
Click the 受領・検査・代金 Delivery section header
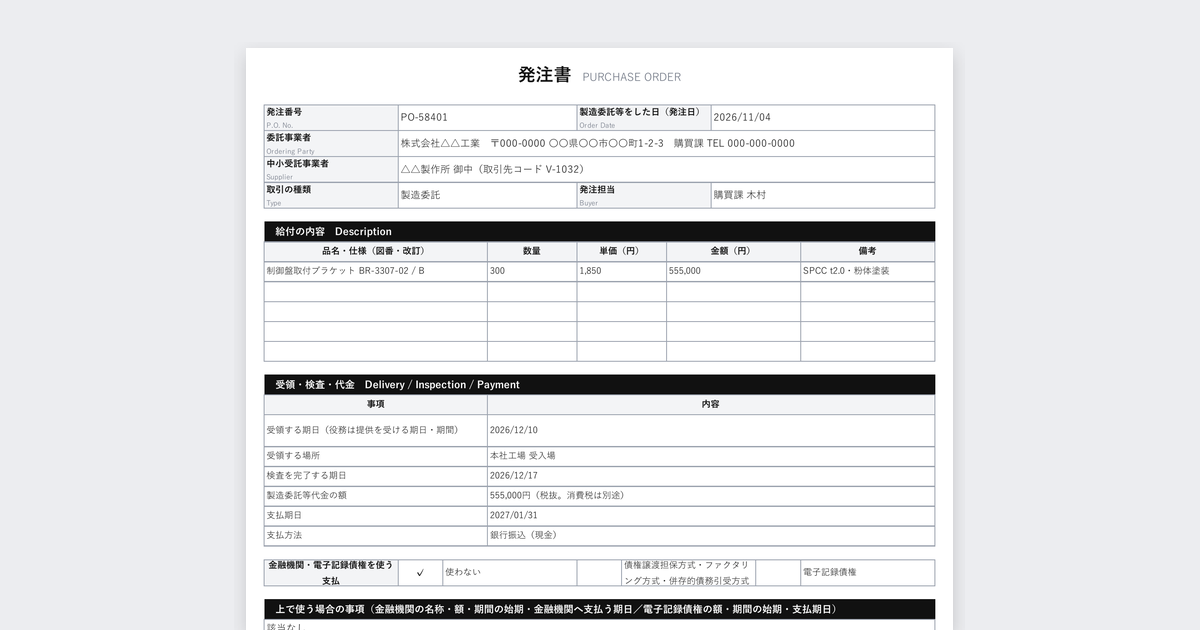click(599, 384)
